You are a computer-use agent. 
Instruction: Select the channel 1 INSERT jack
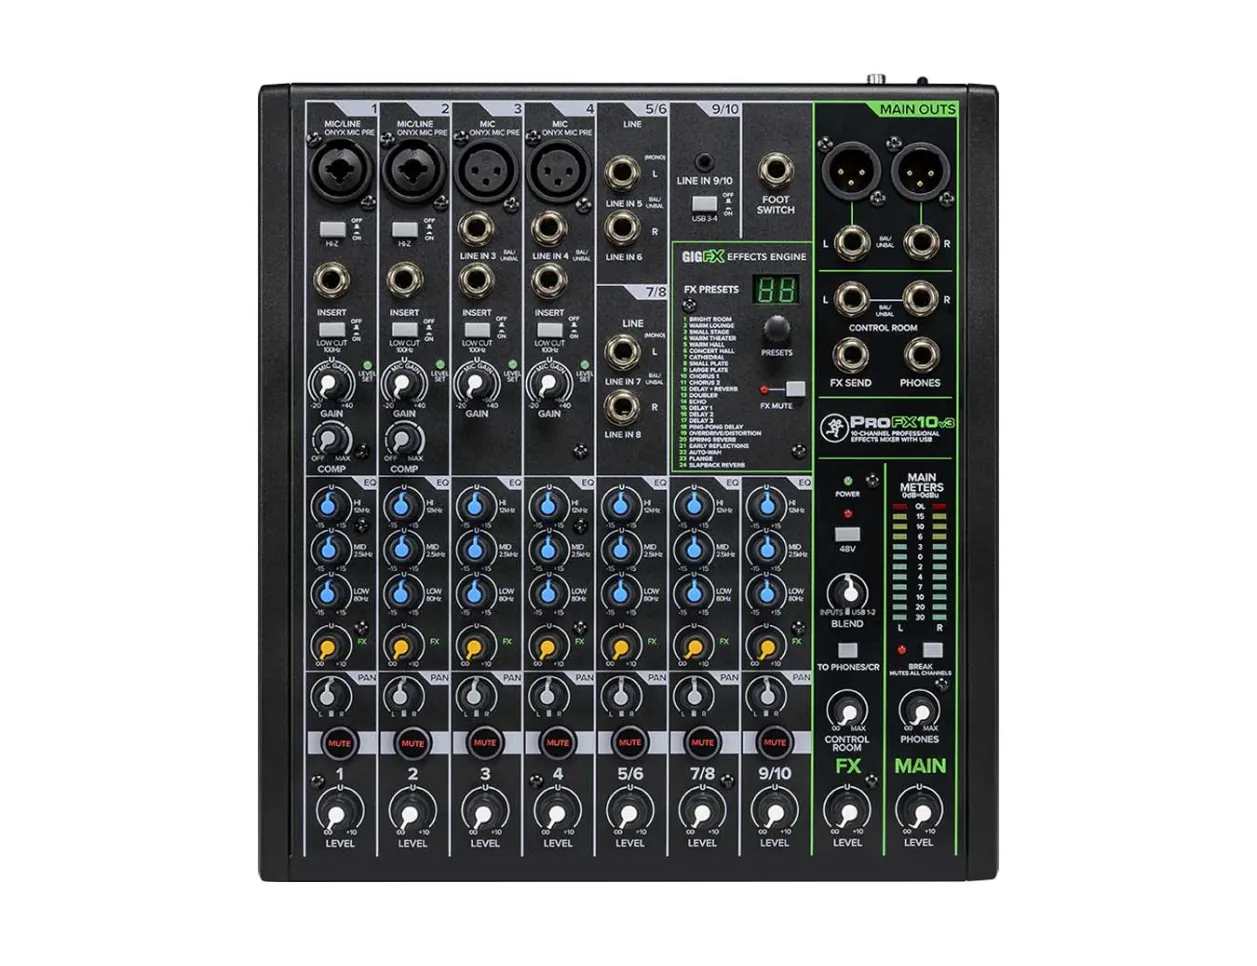click(x=332, y=282)
